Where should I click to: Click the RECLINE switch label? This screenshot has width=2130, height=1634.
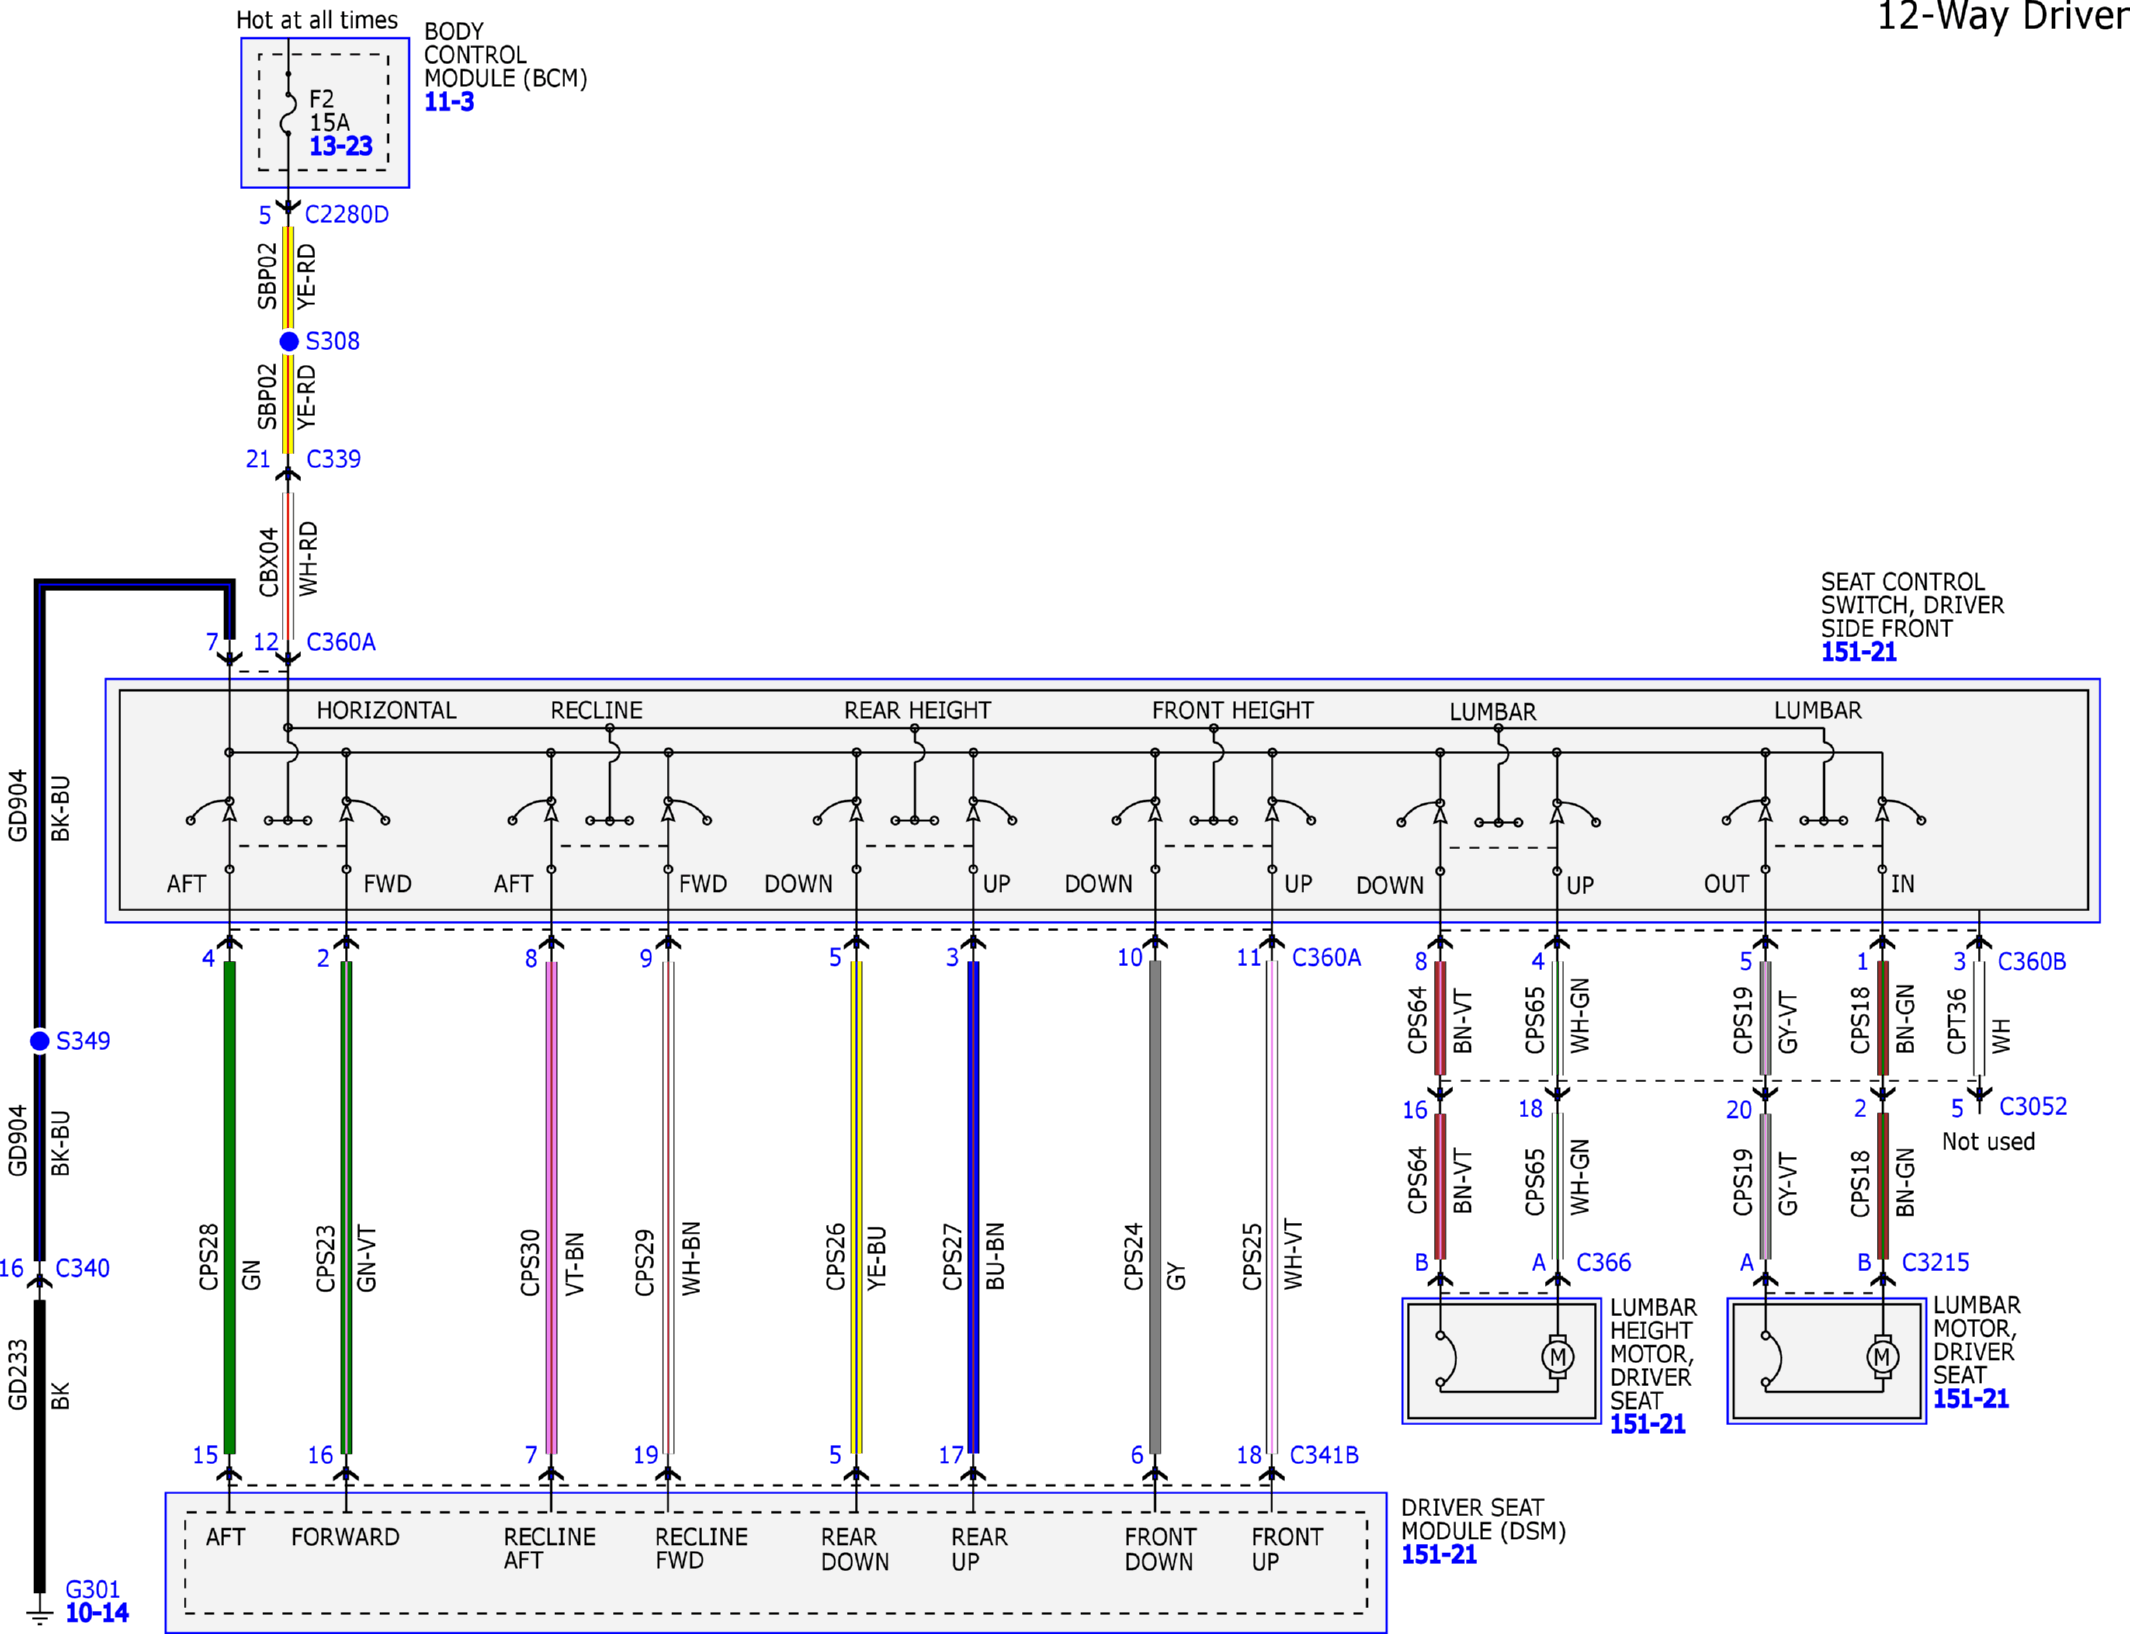tap(597, 710)
